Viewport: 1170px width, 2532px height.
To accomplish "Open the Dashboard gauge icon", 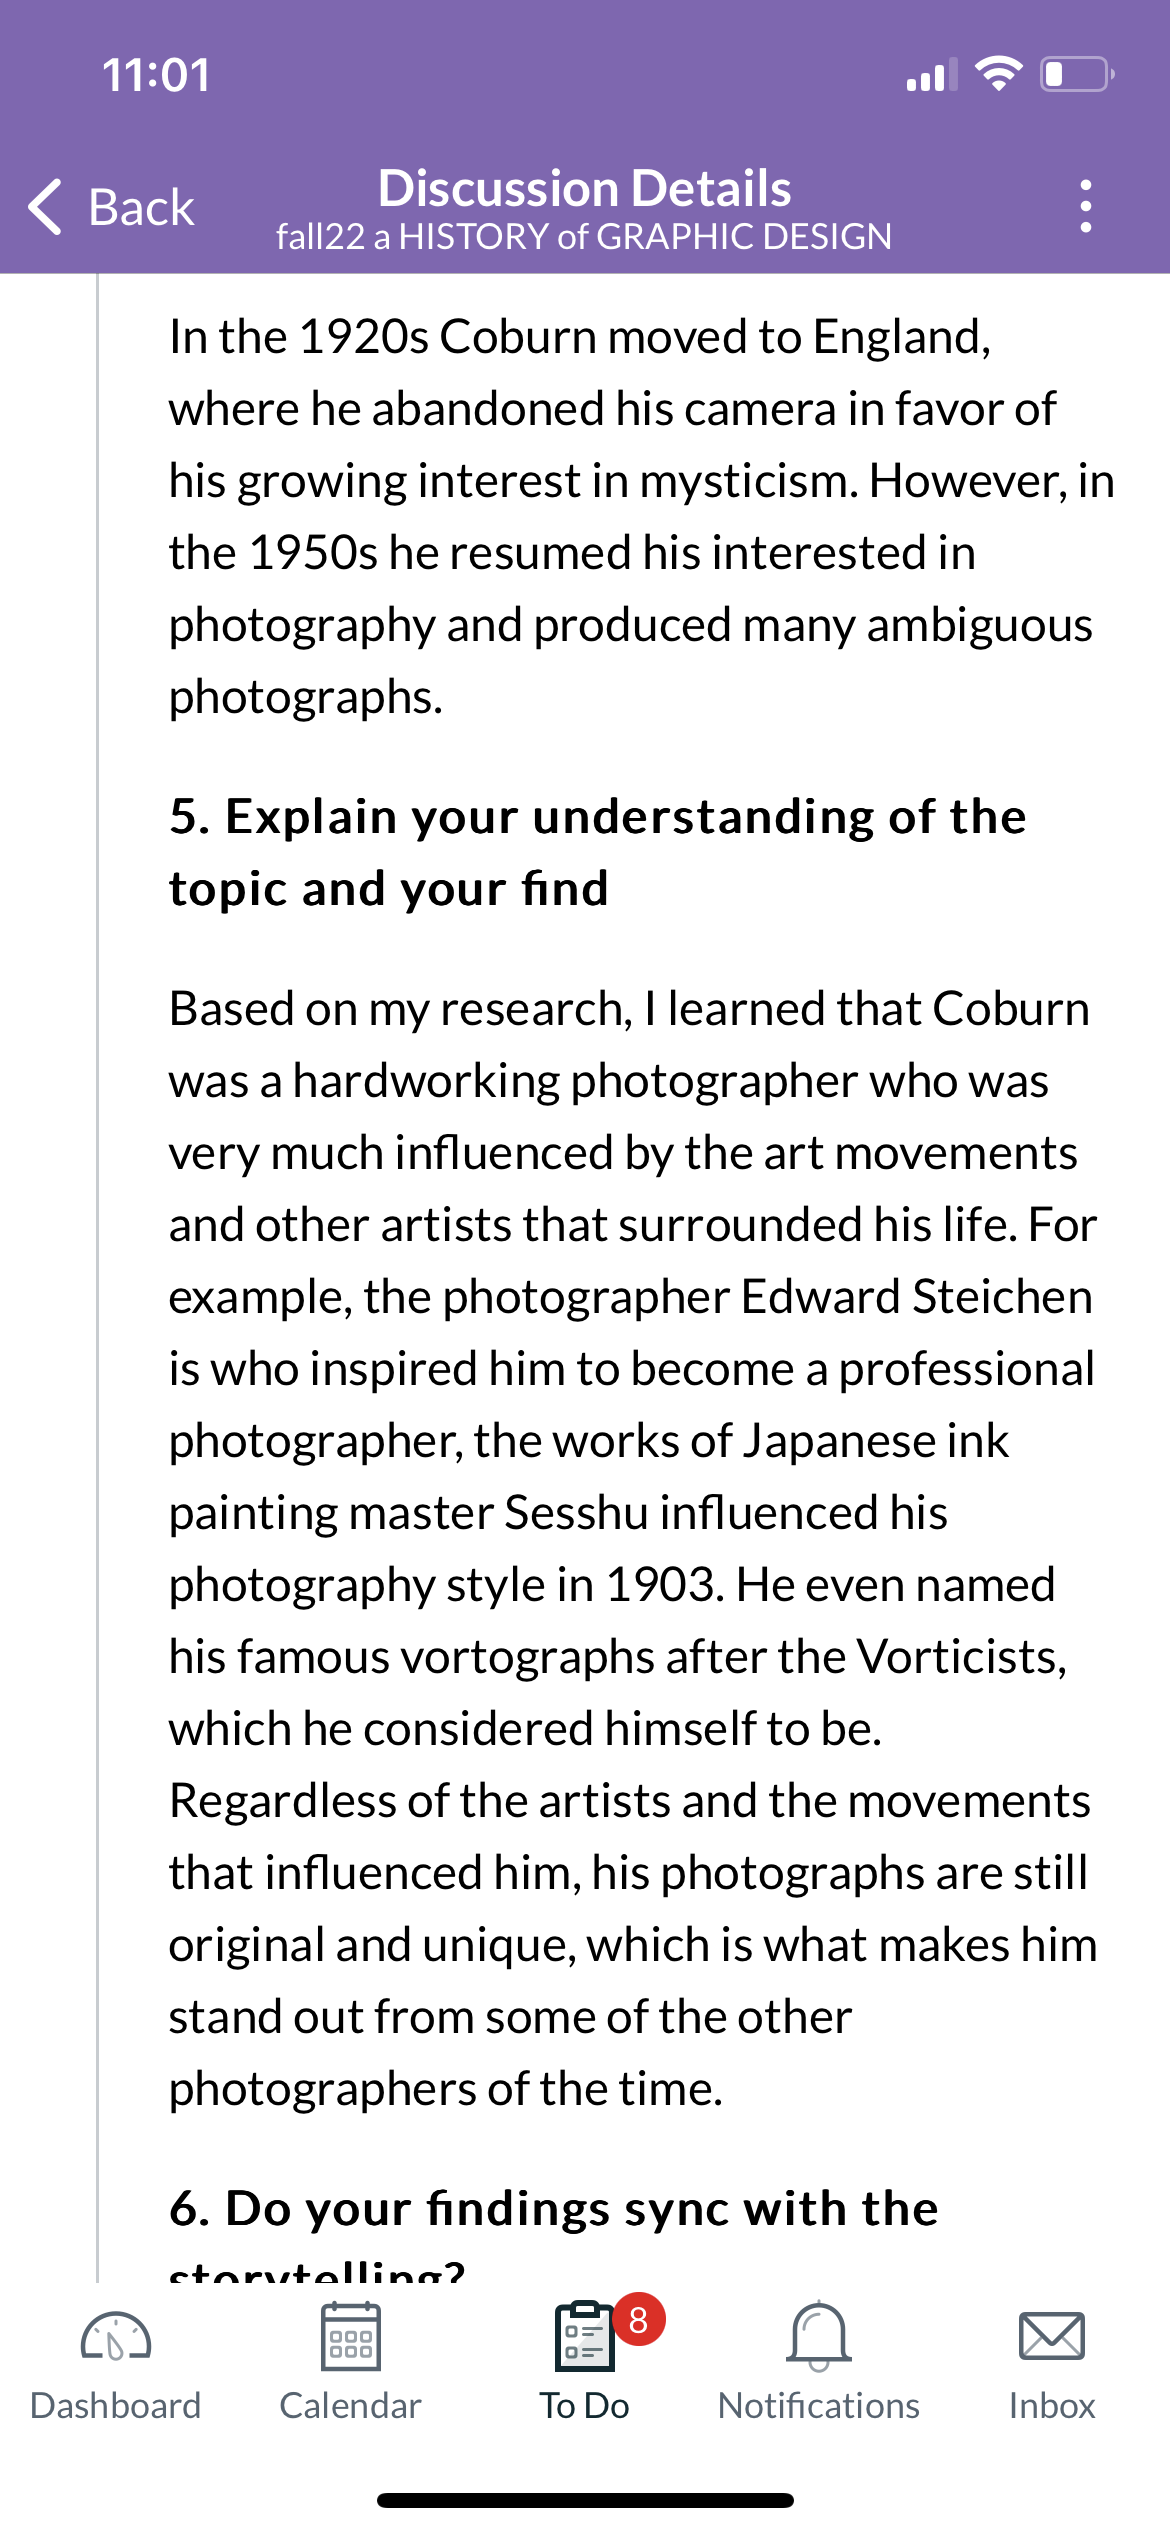I will [x=116, y=2336].
